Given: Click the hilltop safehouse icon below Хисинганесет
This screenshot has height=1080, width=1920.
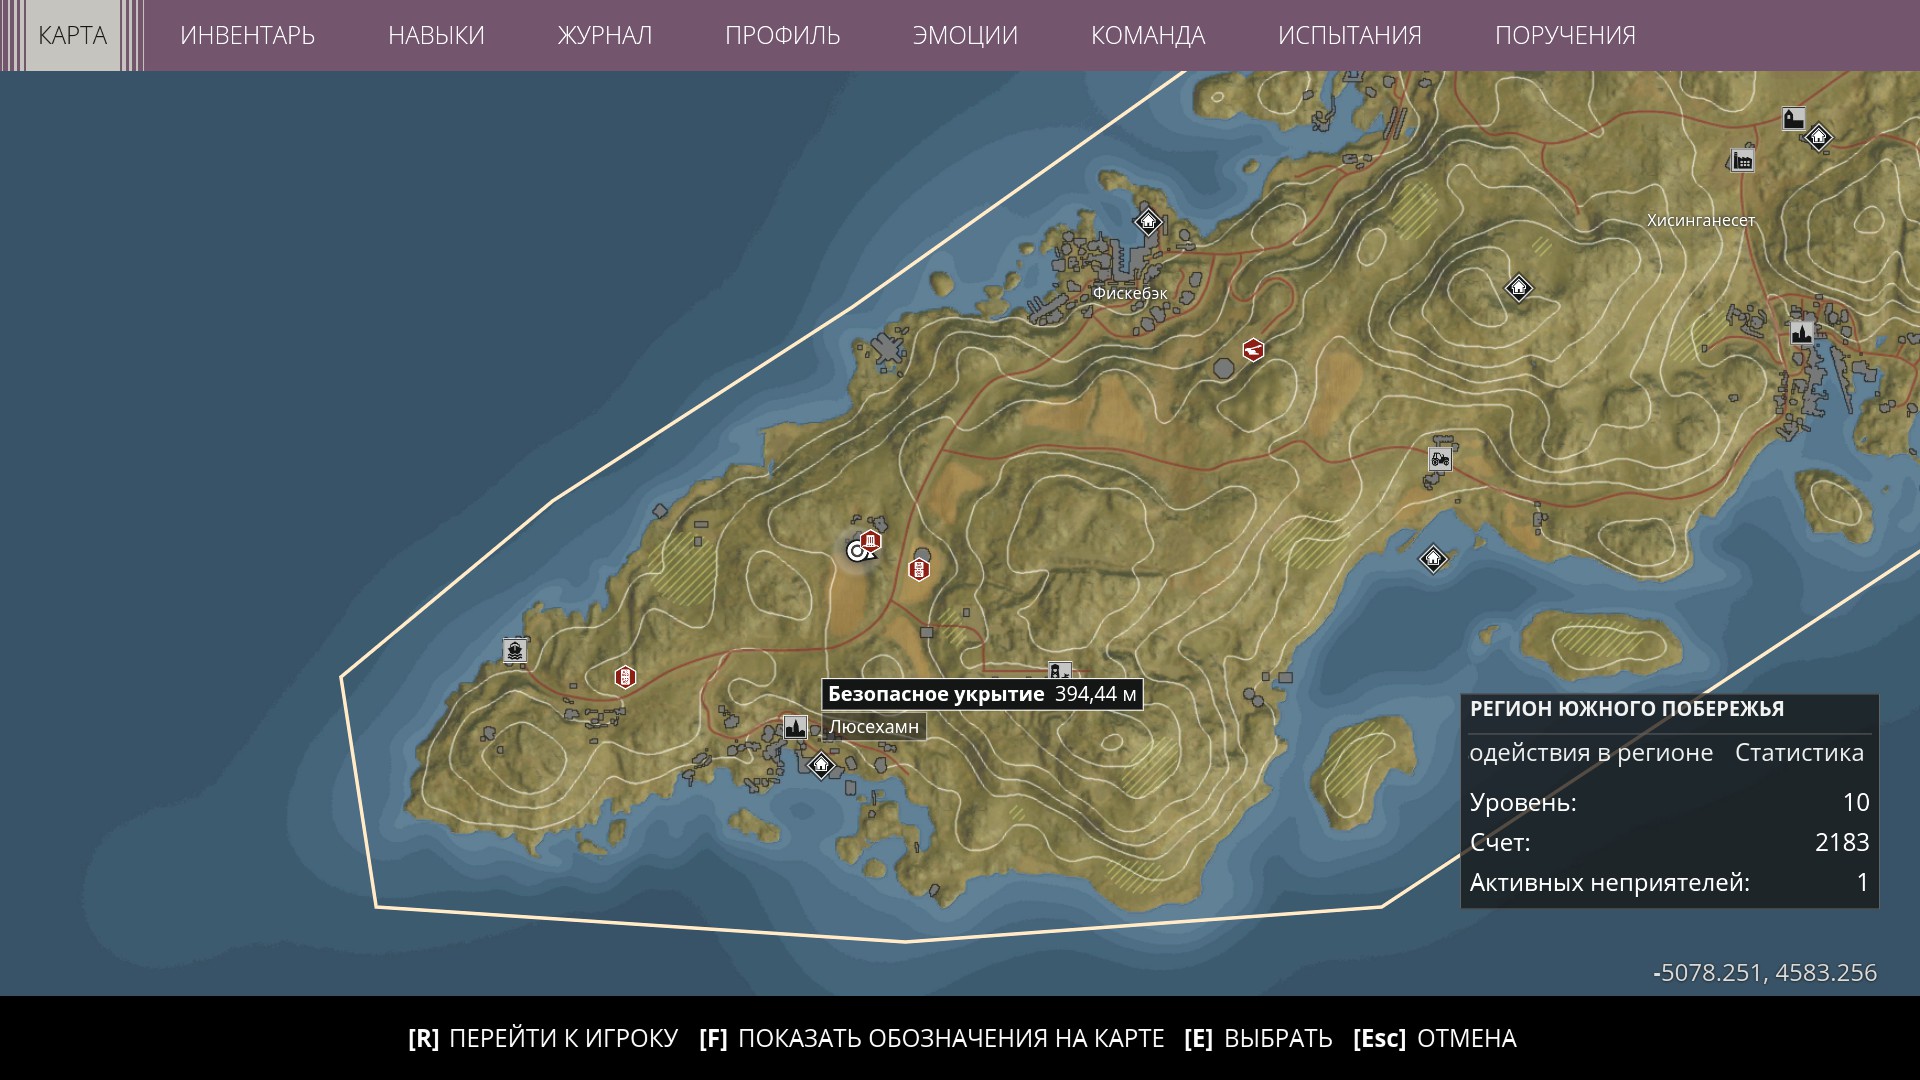Looking at the screenshot, I should click(x=1518, y=288).
